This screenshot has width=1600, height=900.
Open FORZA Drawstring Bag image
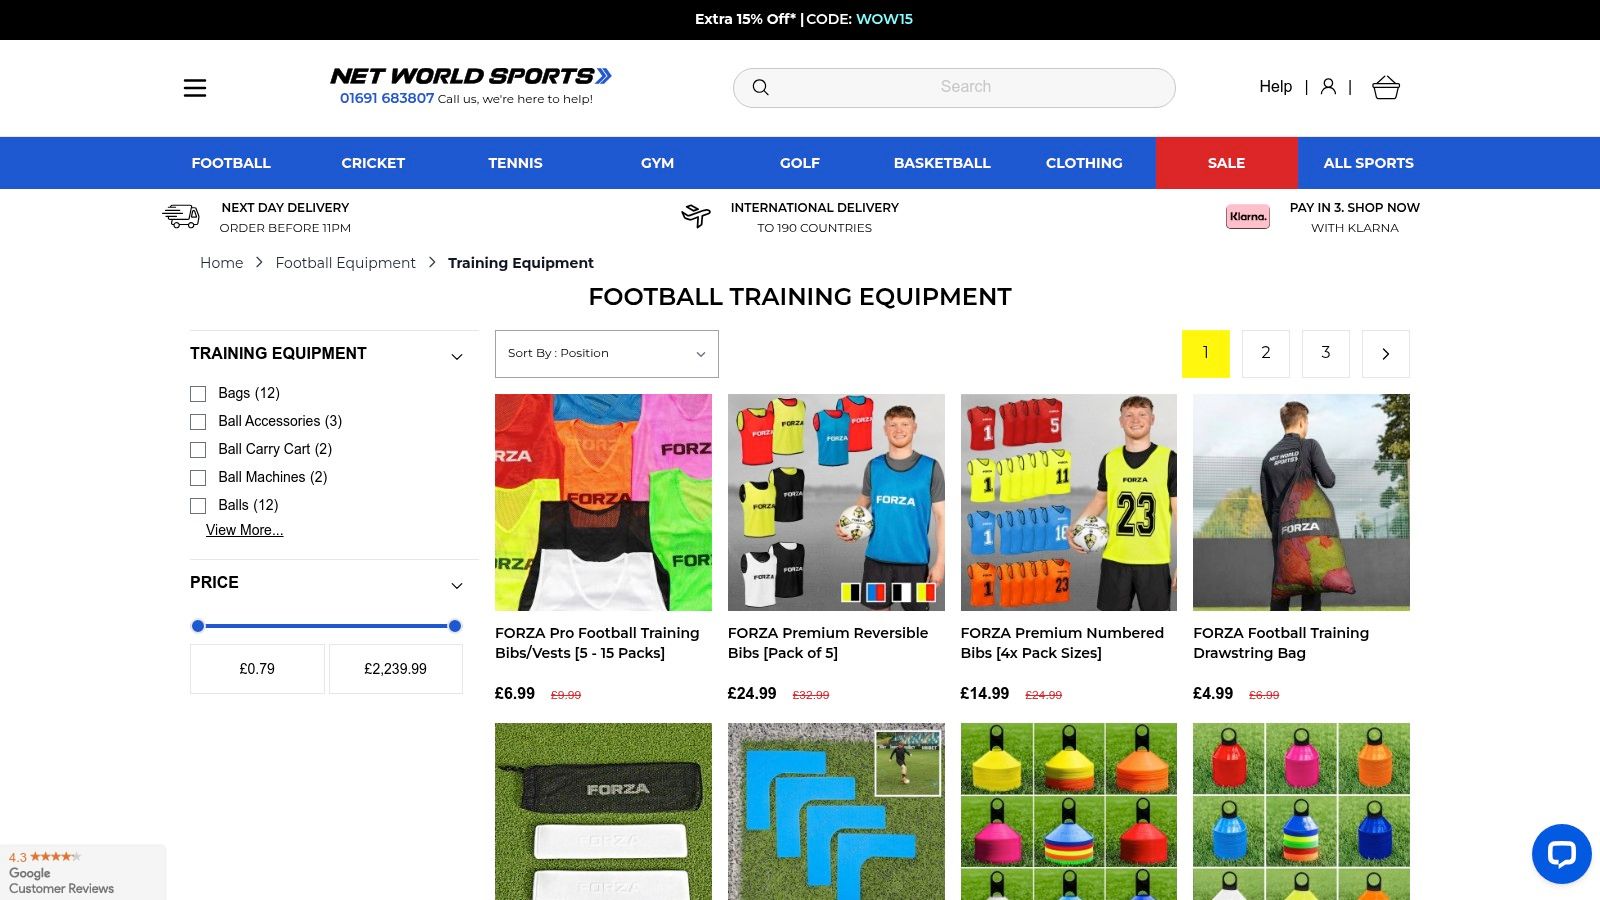[x=1301, y=502]
